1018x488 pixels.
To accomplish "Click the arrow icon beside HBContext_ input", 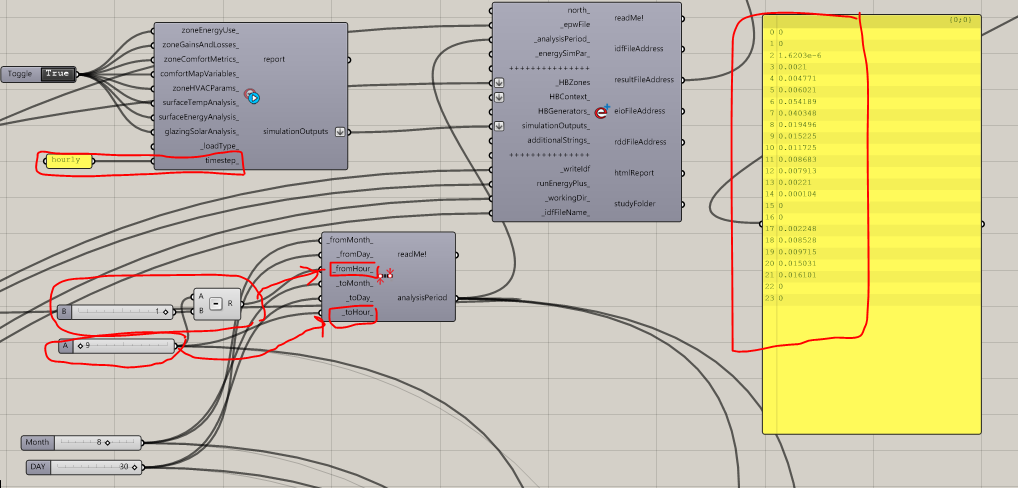I will pyautogui.click(x=499, y=97).
